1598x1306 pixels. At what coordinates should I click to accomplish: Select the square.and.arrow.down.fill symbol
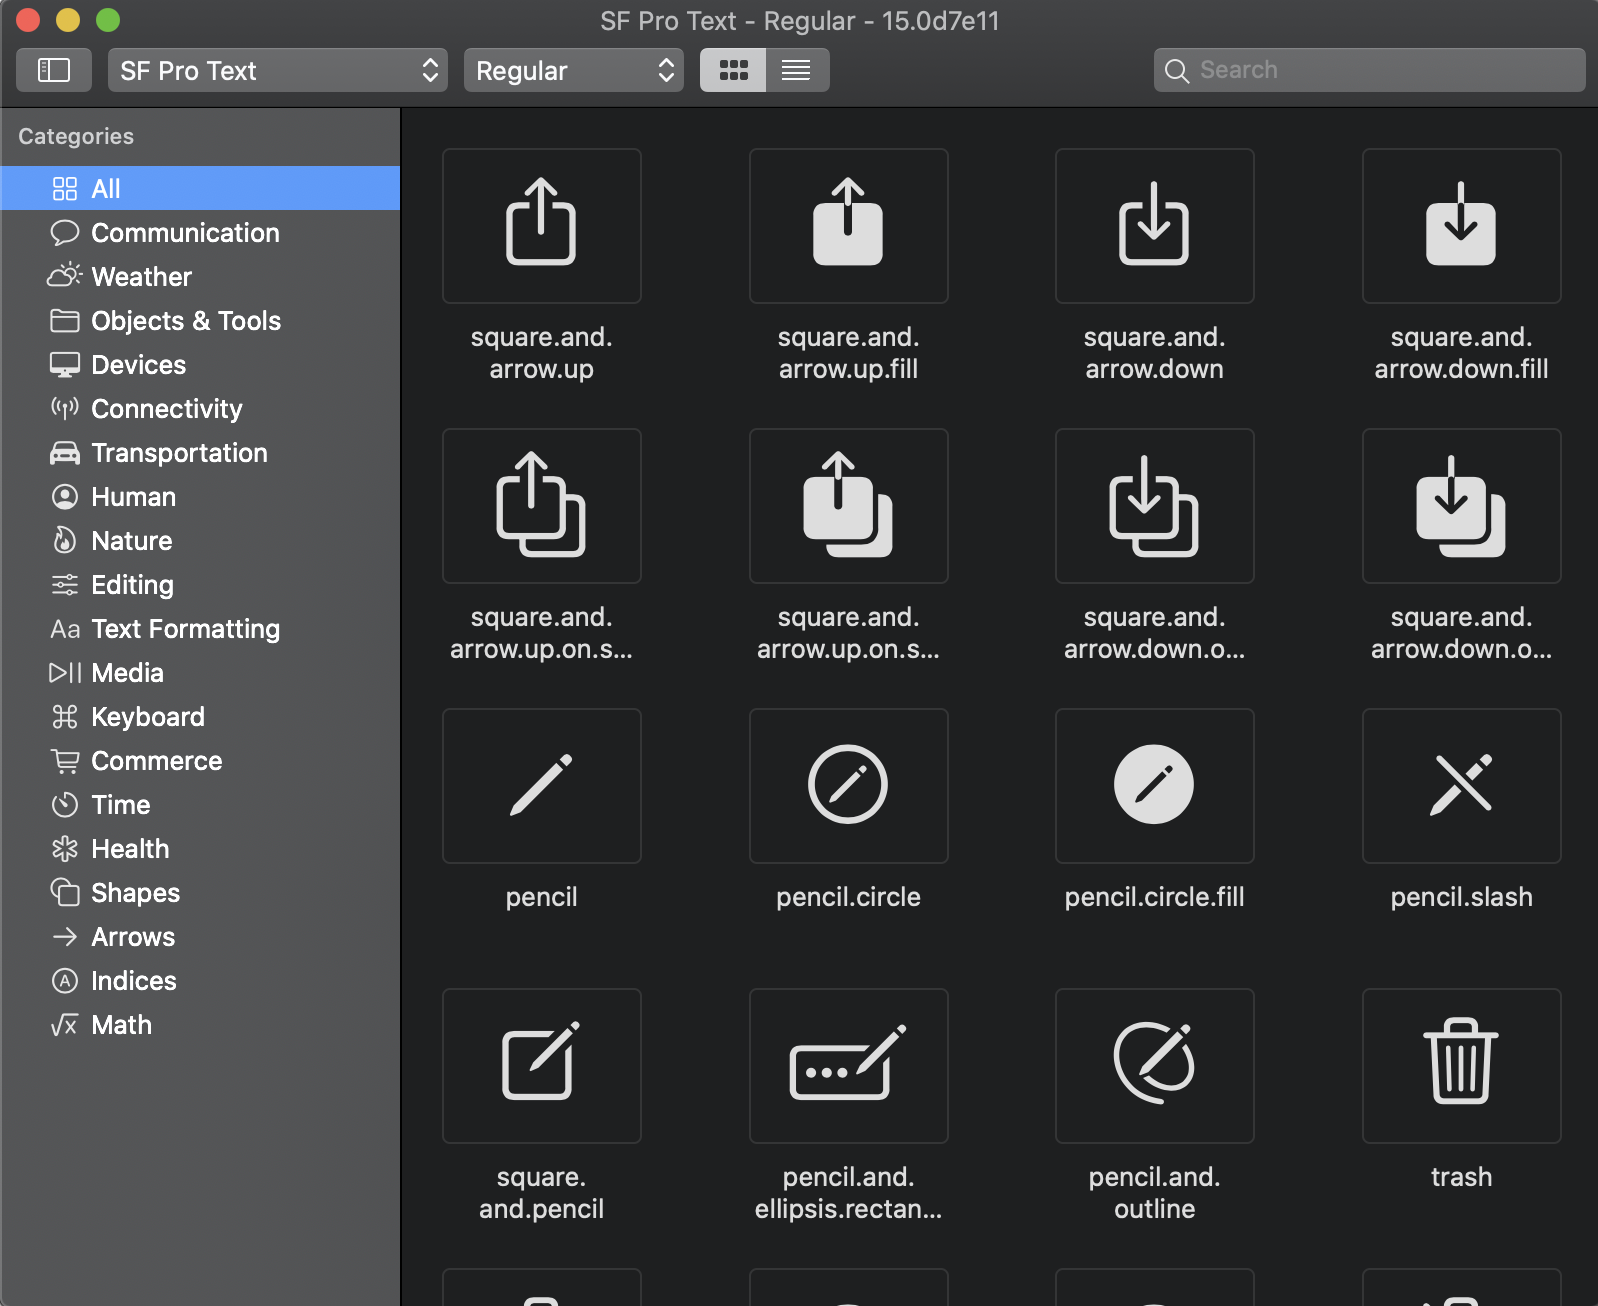(1461, 226)
